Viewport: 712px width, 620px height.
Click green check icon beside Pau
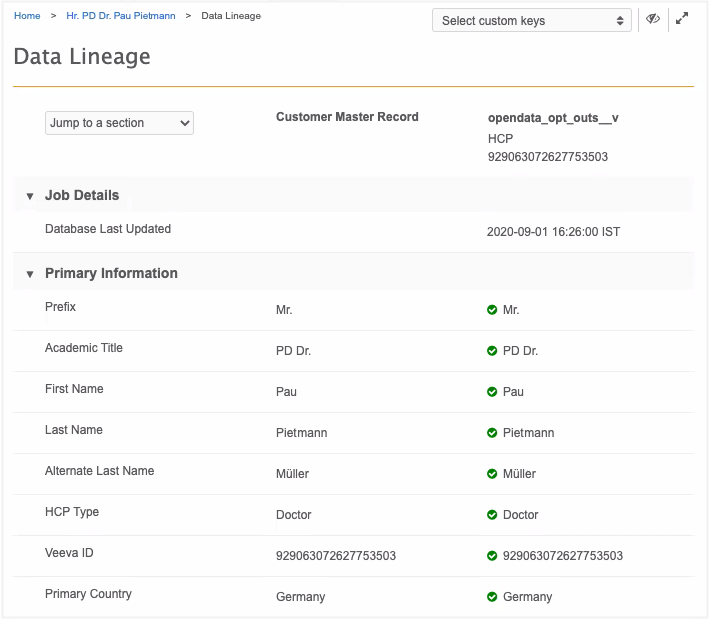point(492,392)
